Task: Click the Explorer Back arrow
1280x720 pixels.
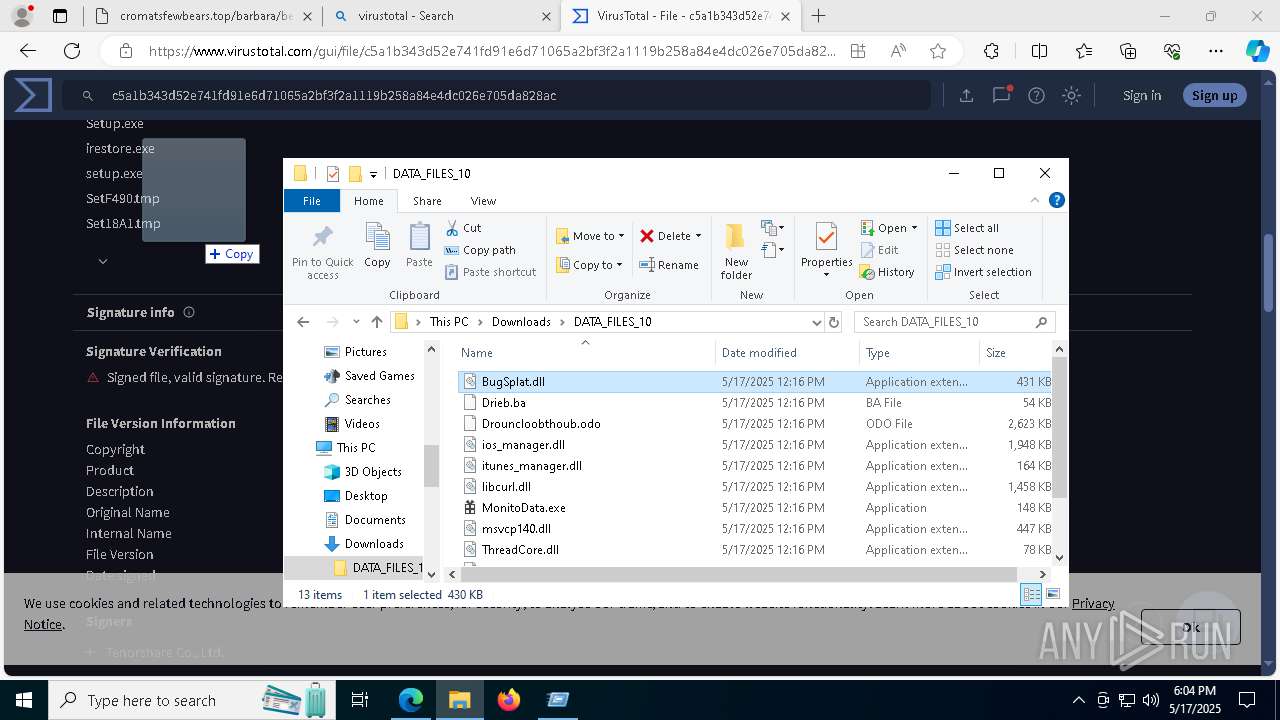Action: point(303,322)
